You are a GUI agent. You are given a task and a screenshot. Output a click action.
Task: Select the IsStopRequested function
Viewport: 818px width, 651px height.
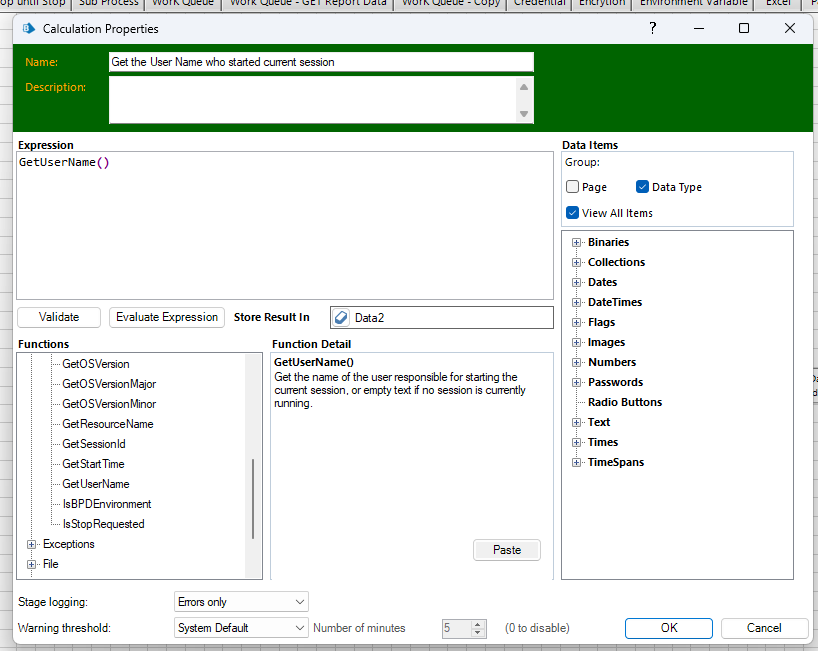(x=103, y=524)
